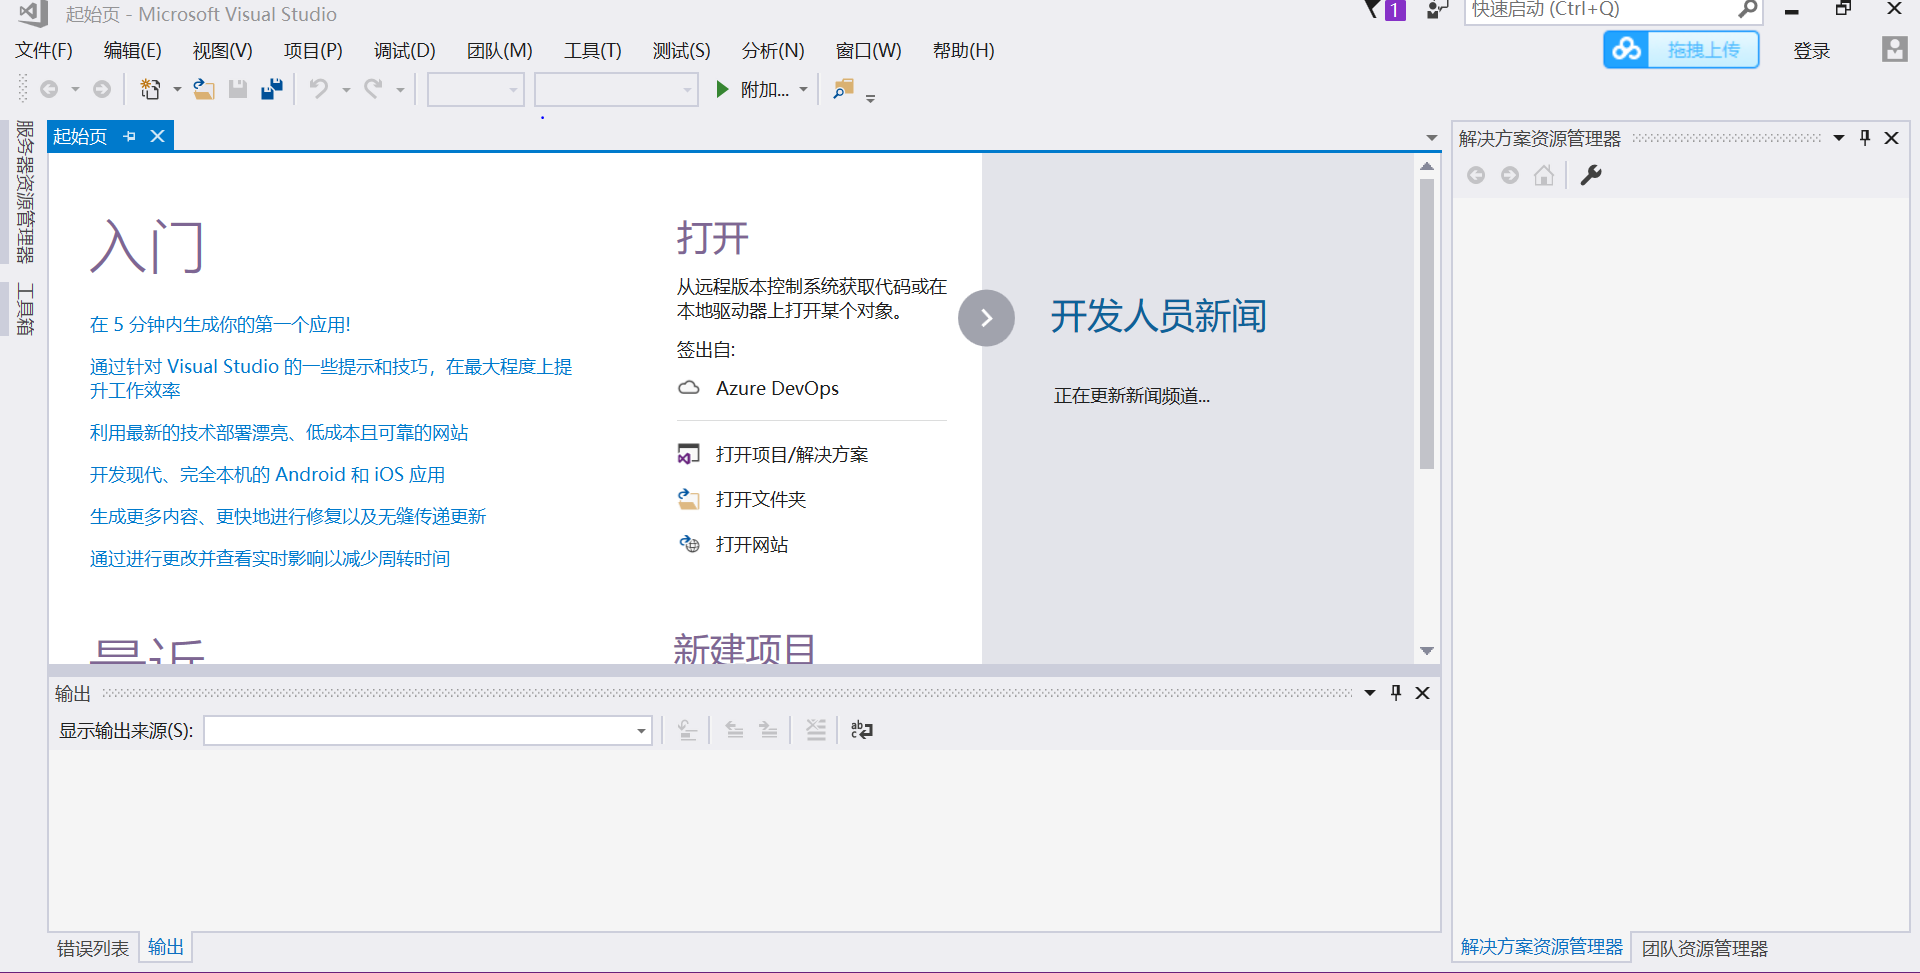Click the Undo arrow icon
The width and height of the screenshot is (1920, 973).
click(319, 90)
